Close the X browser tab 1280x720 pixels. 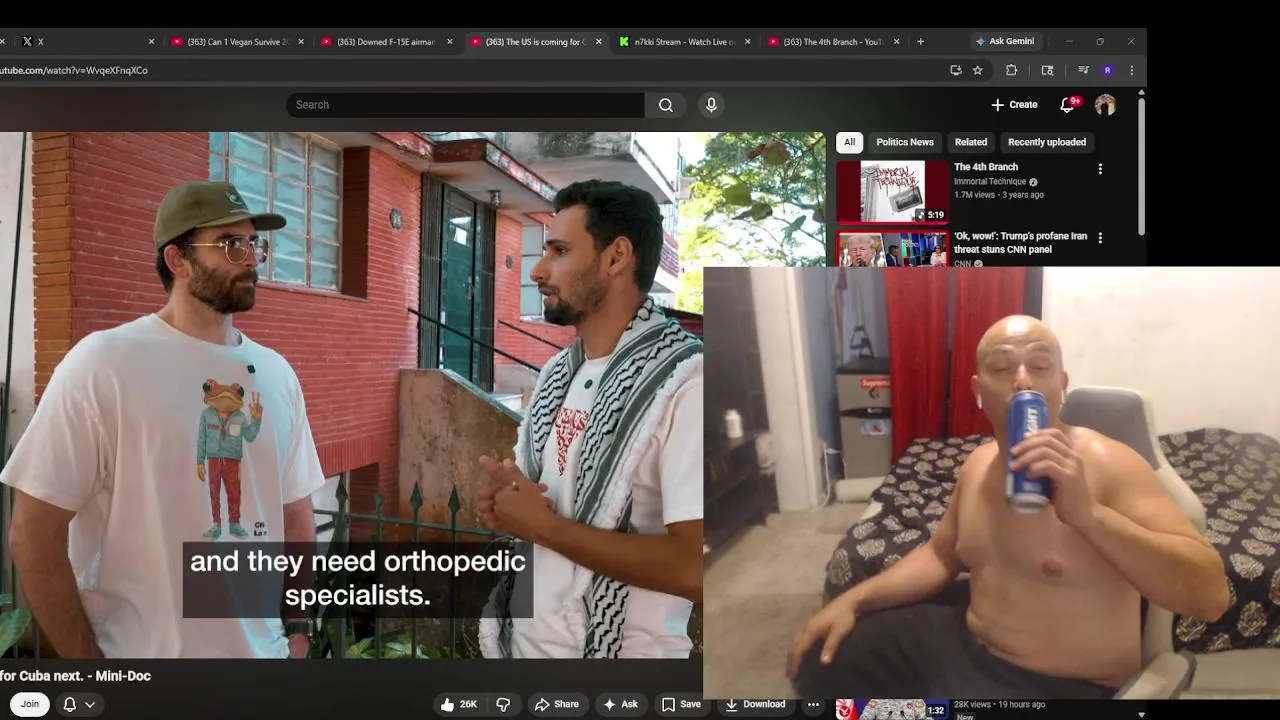151,41
